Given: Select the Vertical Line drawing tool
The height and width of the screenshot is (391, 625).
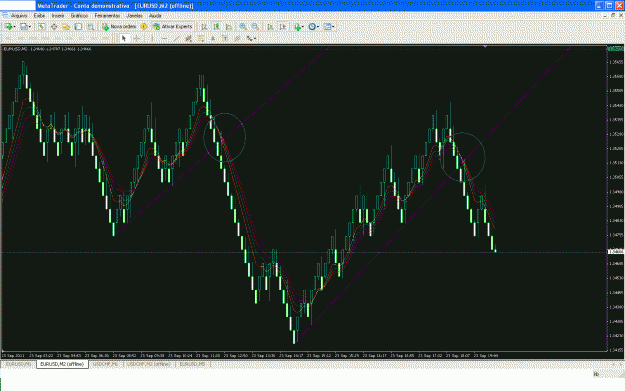Looking at the screenshot, I should 152,38.
